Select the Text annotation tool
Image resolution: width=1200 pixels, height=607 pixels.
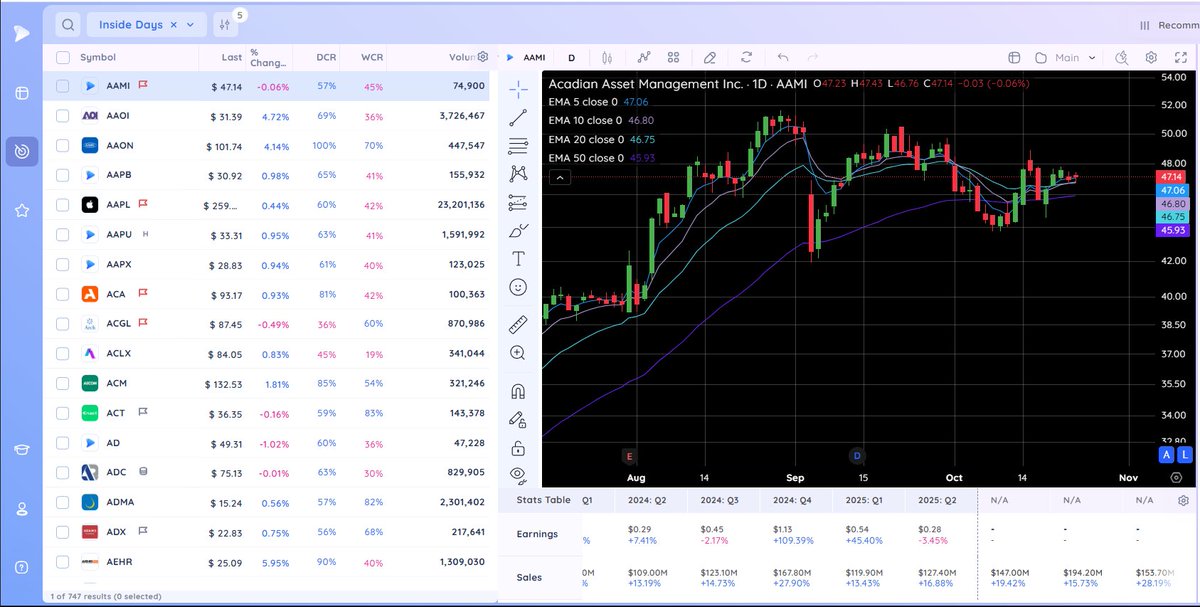(518, 258)
